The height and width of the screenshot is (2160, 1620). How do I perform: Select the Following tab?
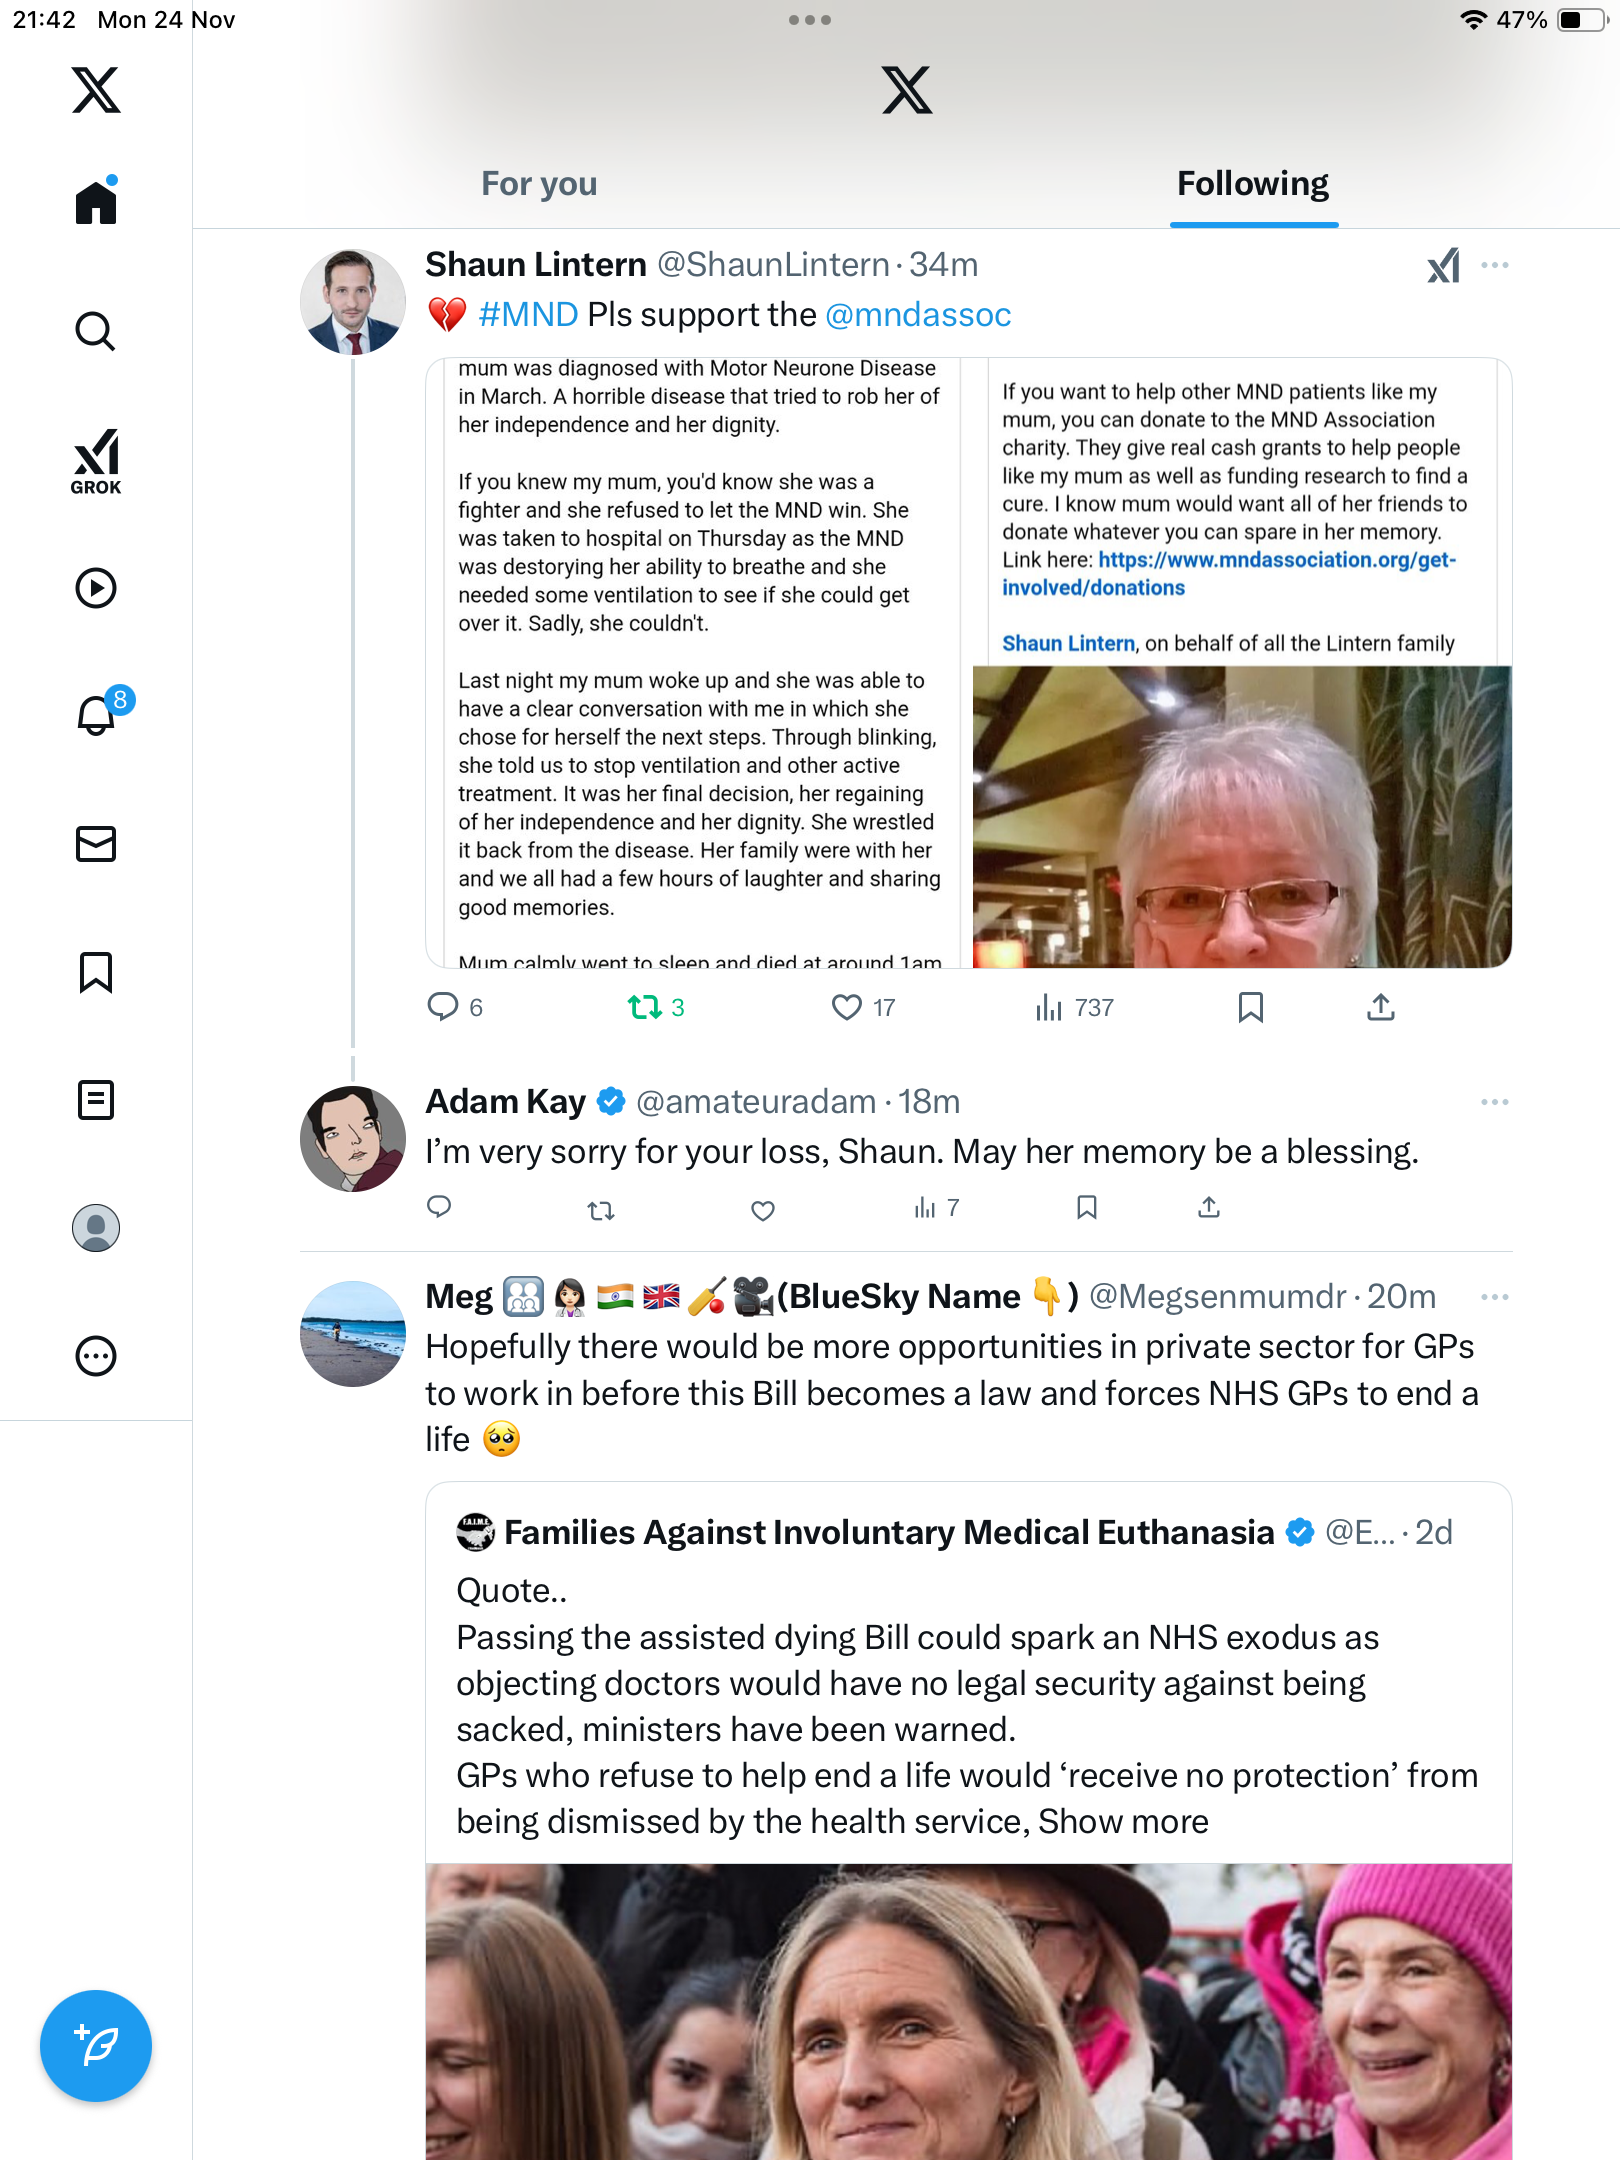(x=1253, y=184)
